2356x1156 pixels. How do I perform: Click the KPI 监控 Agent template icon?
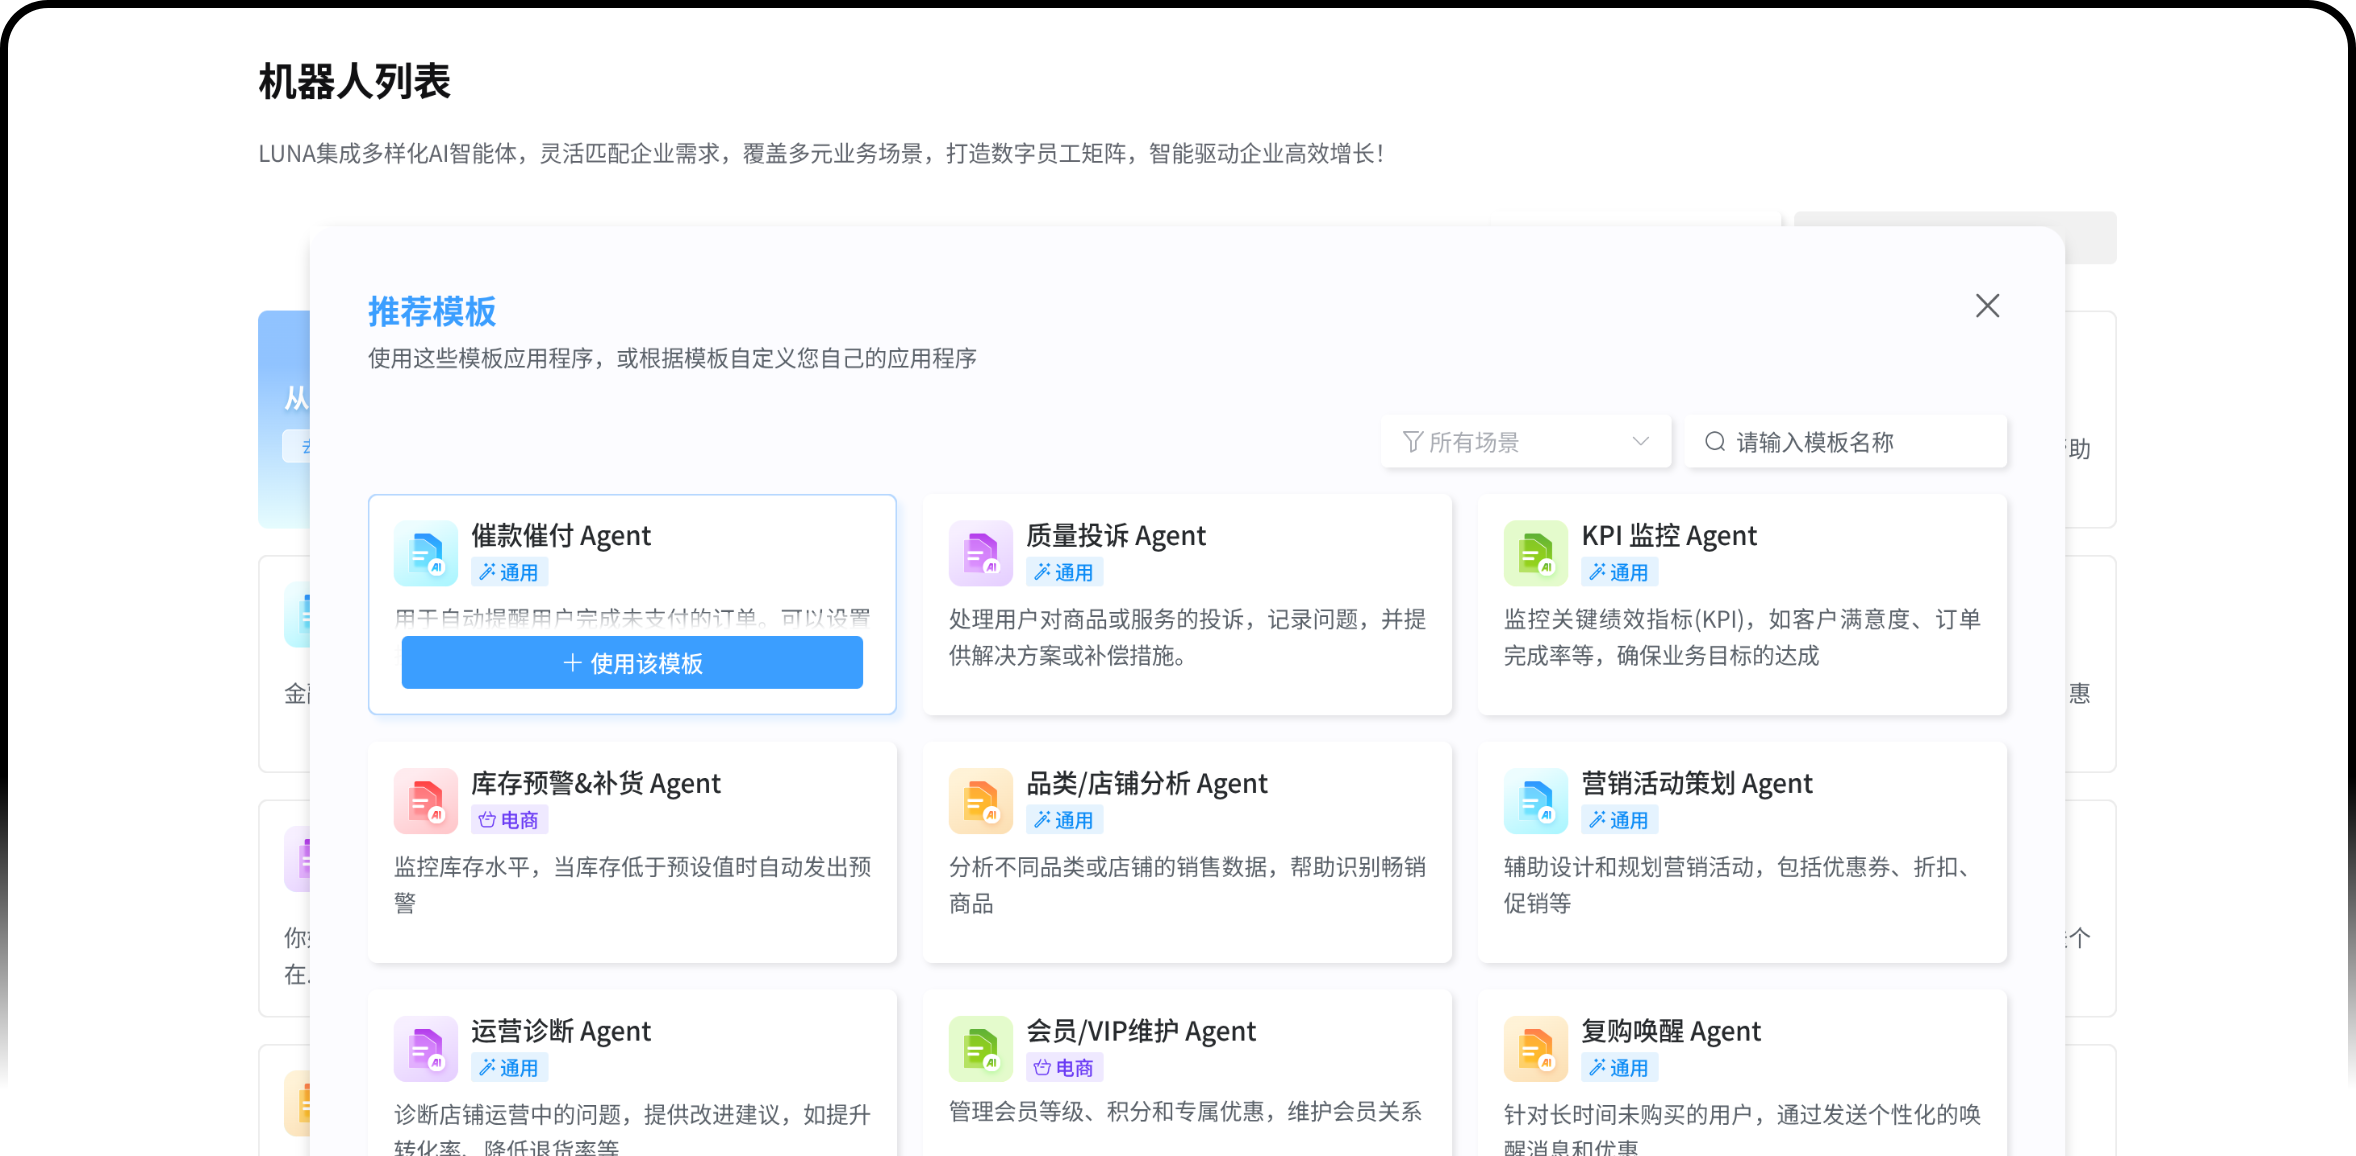pos(1536,552)
